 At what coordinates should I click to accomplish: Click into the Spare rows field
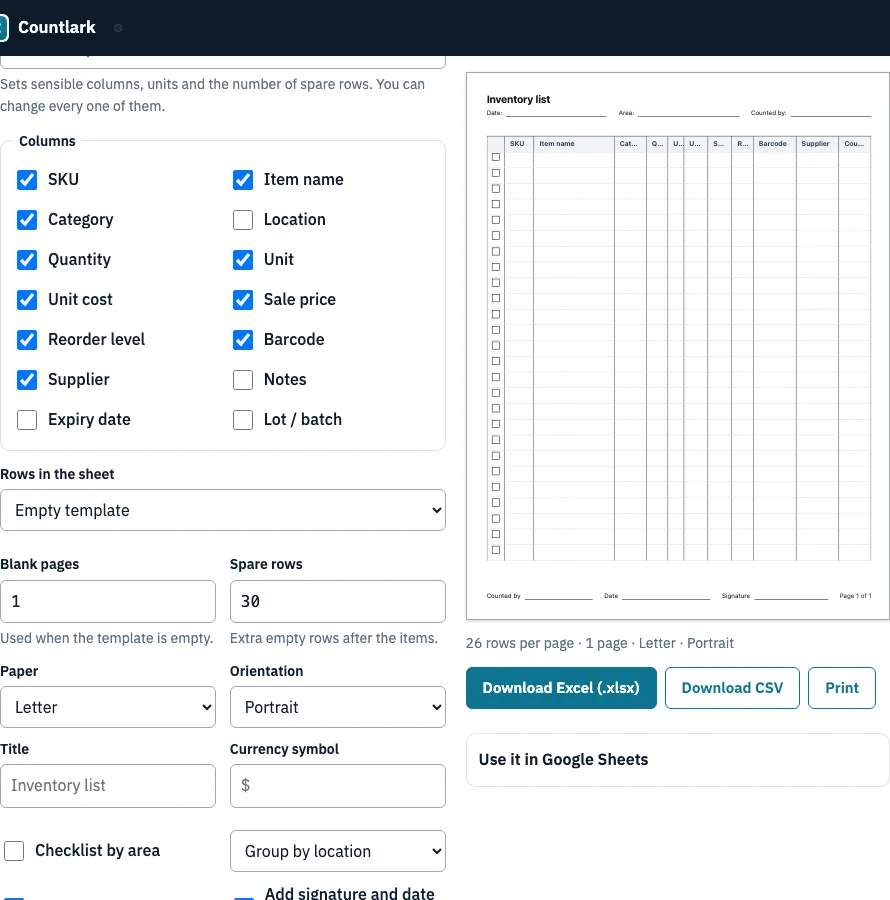click(x=337, y=602)
